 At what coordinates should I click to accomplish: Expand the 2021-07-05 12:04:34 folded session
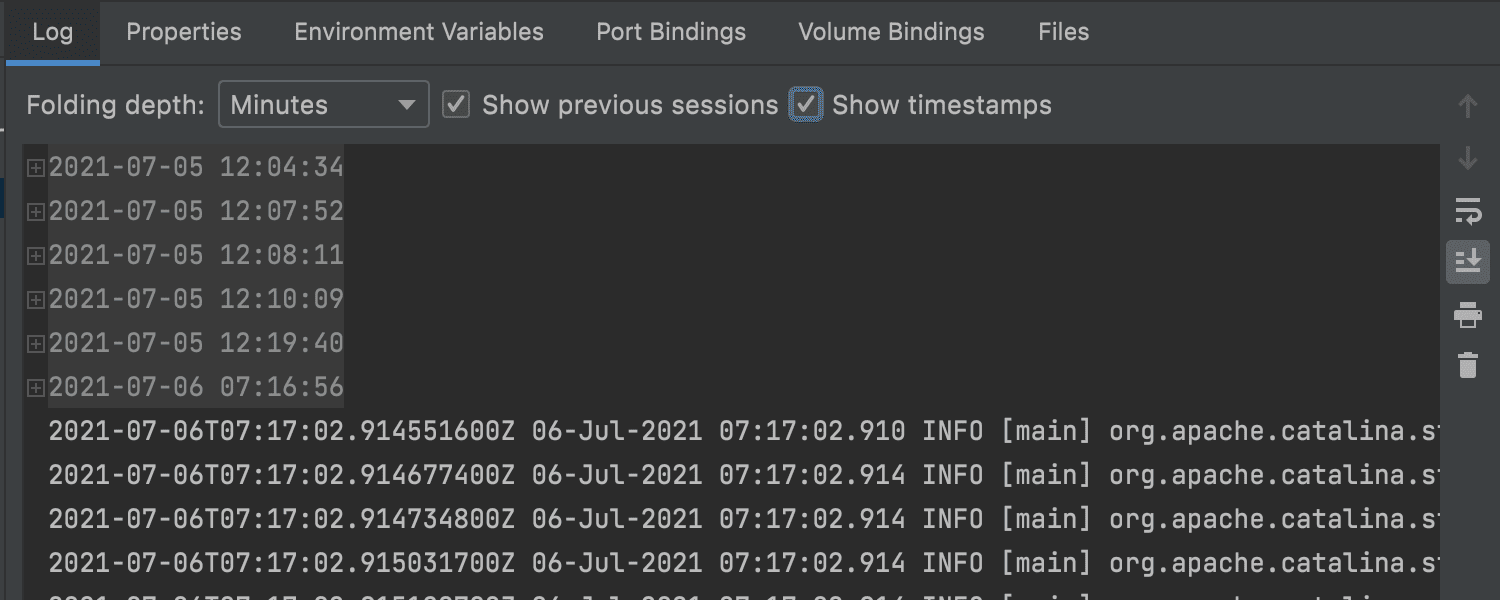coord(36,168)
